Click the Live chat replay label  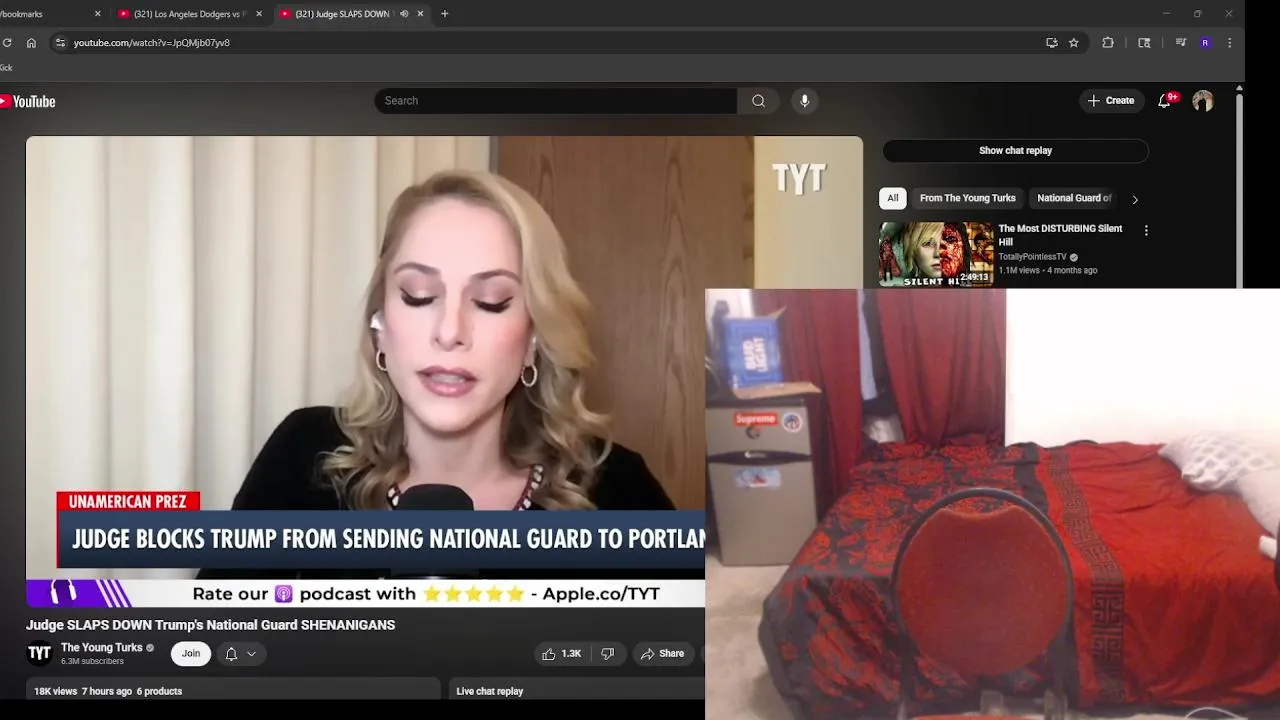(x=490, y=691)
